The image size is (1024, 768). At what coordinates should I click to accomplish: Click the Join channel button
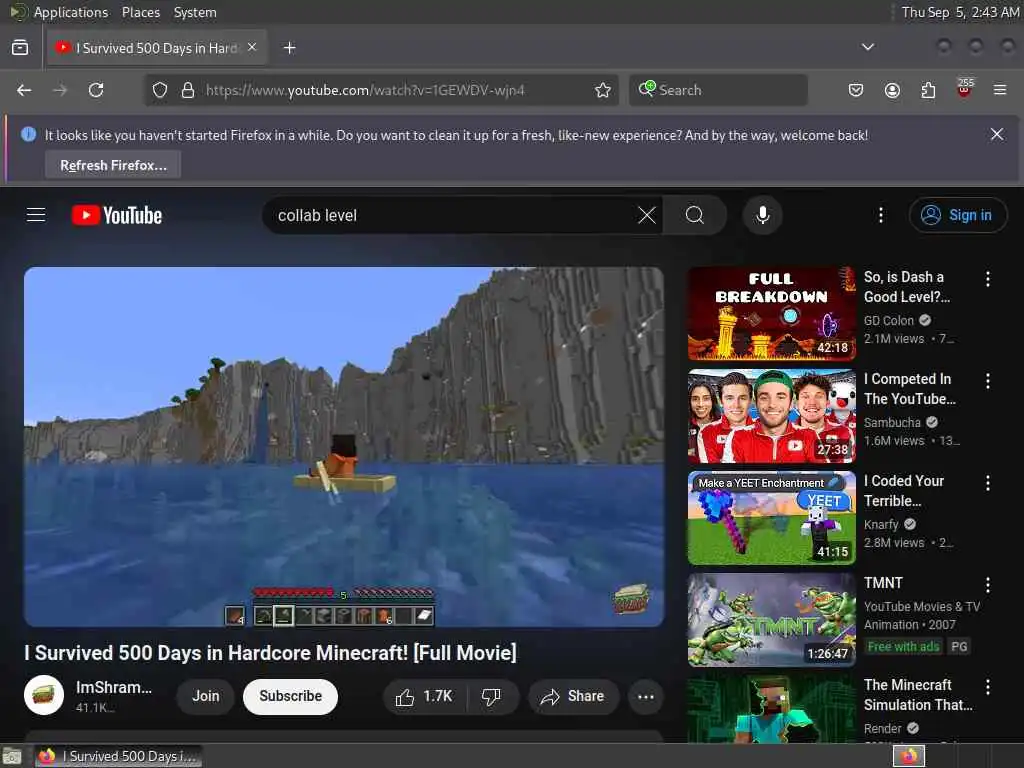coord(205,697)
